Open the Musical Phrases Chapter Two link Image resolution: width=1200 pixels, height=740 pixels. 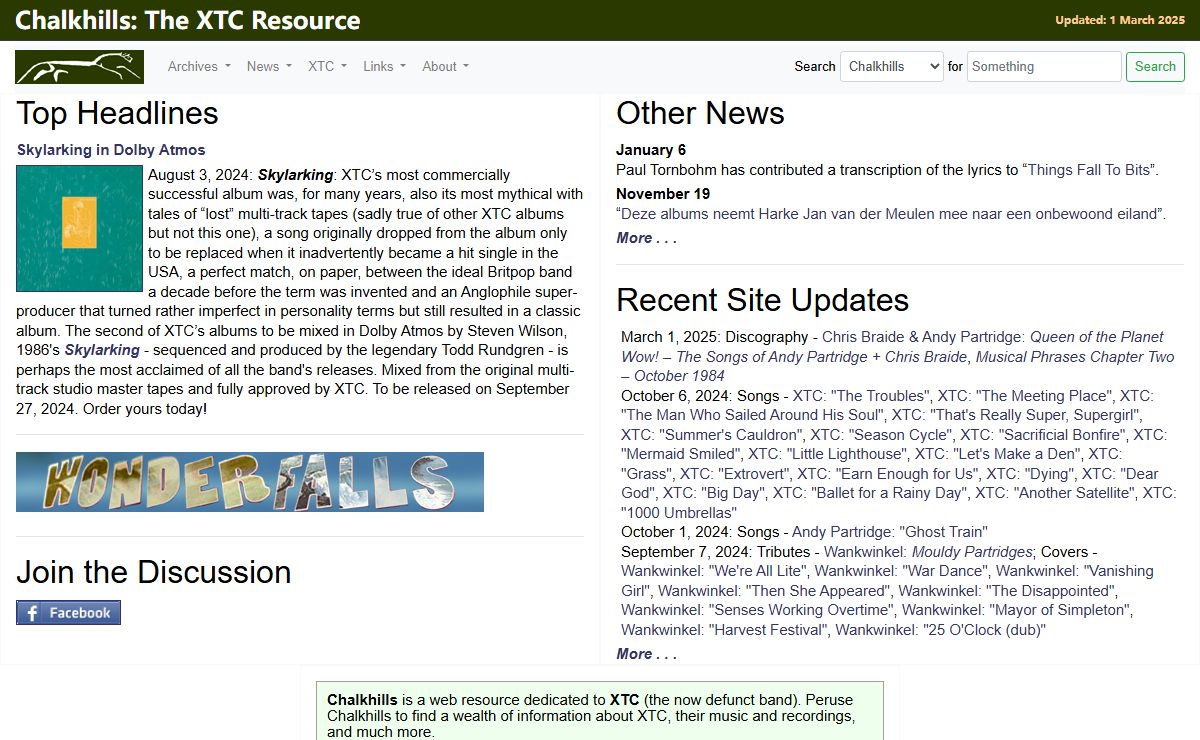(x=898, y=366)
